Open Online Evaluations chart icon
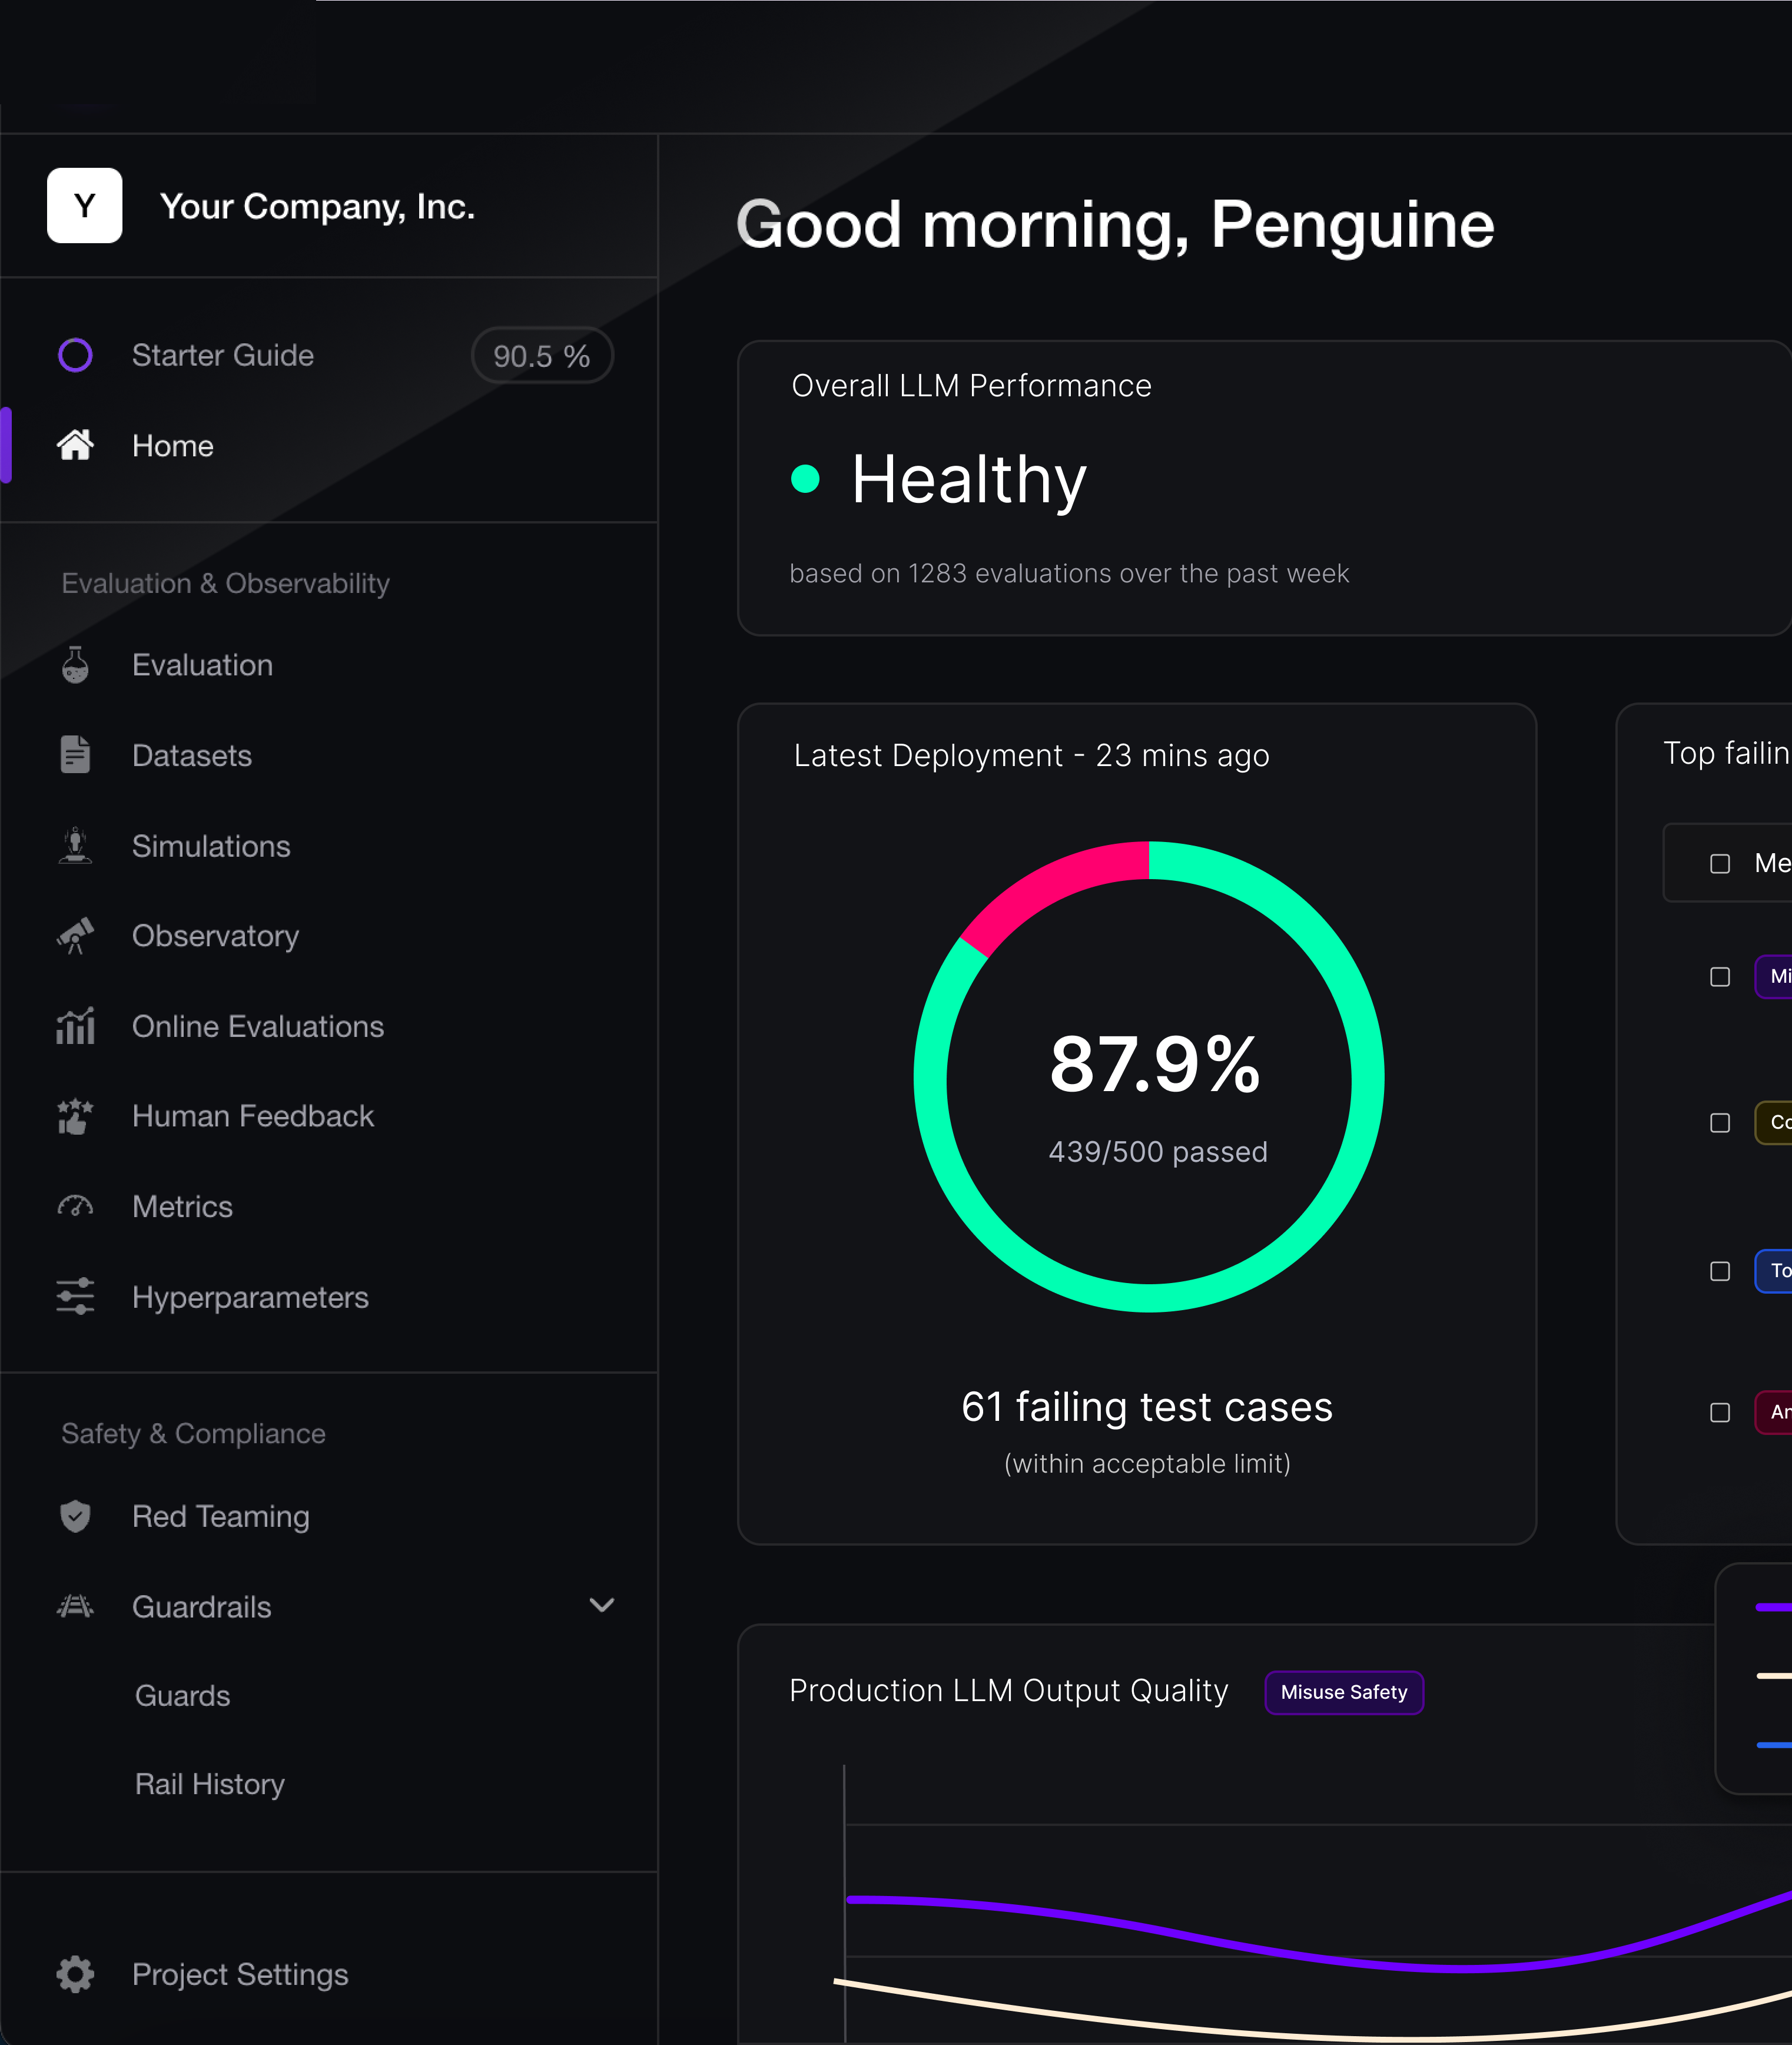 (x=75, y=1026)
